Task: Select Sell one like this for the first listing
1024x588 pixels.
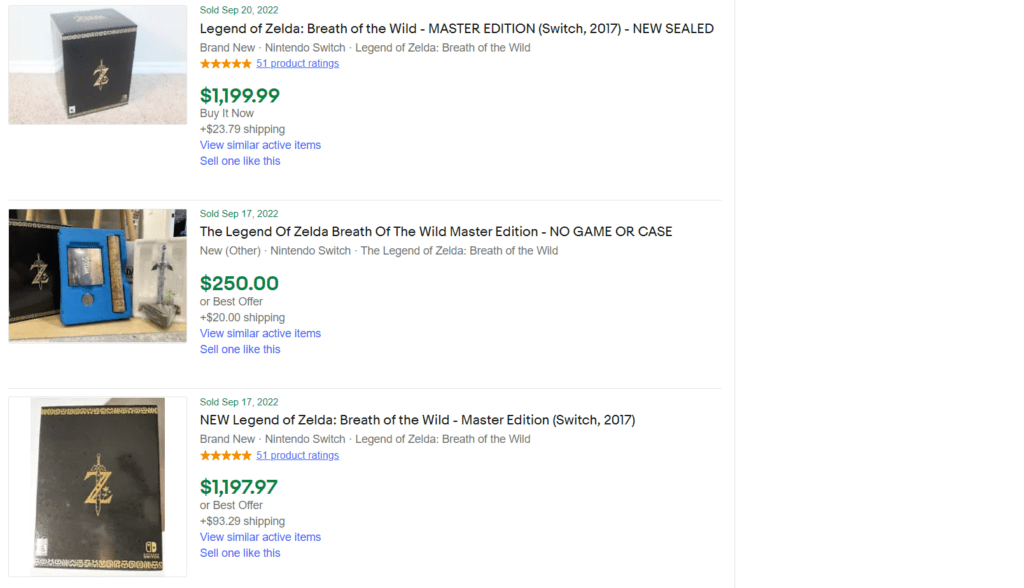Action: 240,160
